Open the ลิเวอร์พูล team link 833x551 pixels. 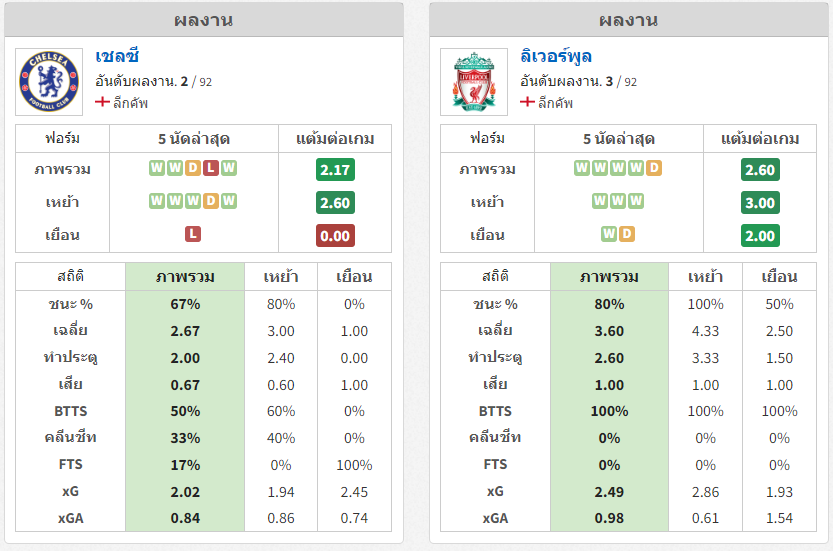pyautogui.click(x=556, y=56)
